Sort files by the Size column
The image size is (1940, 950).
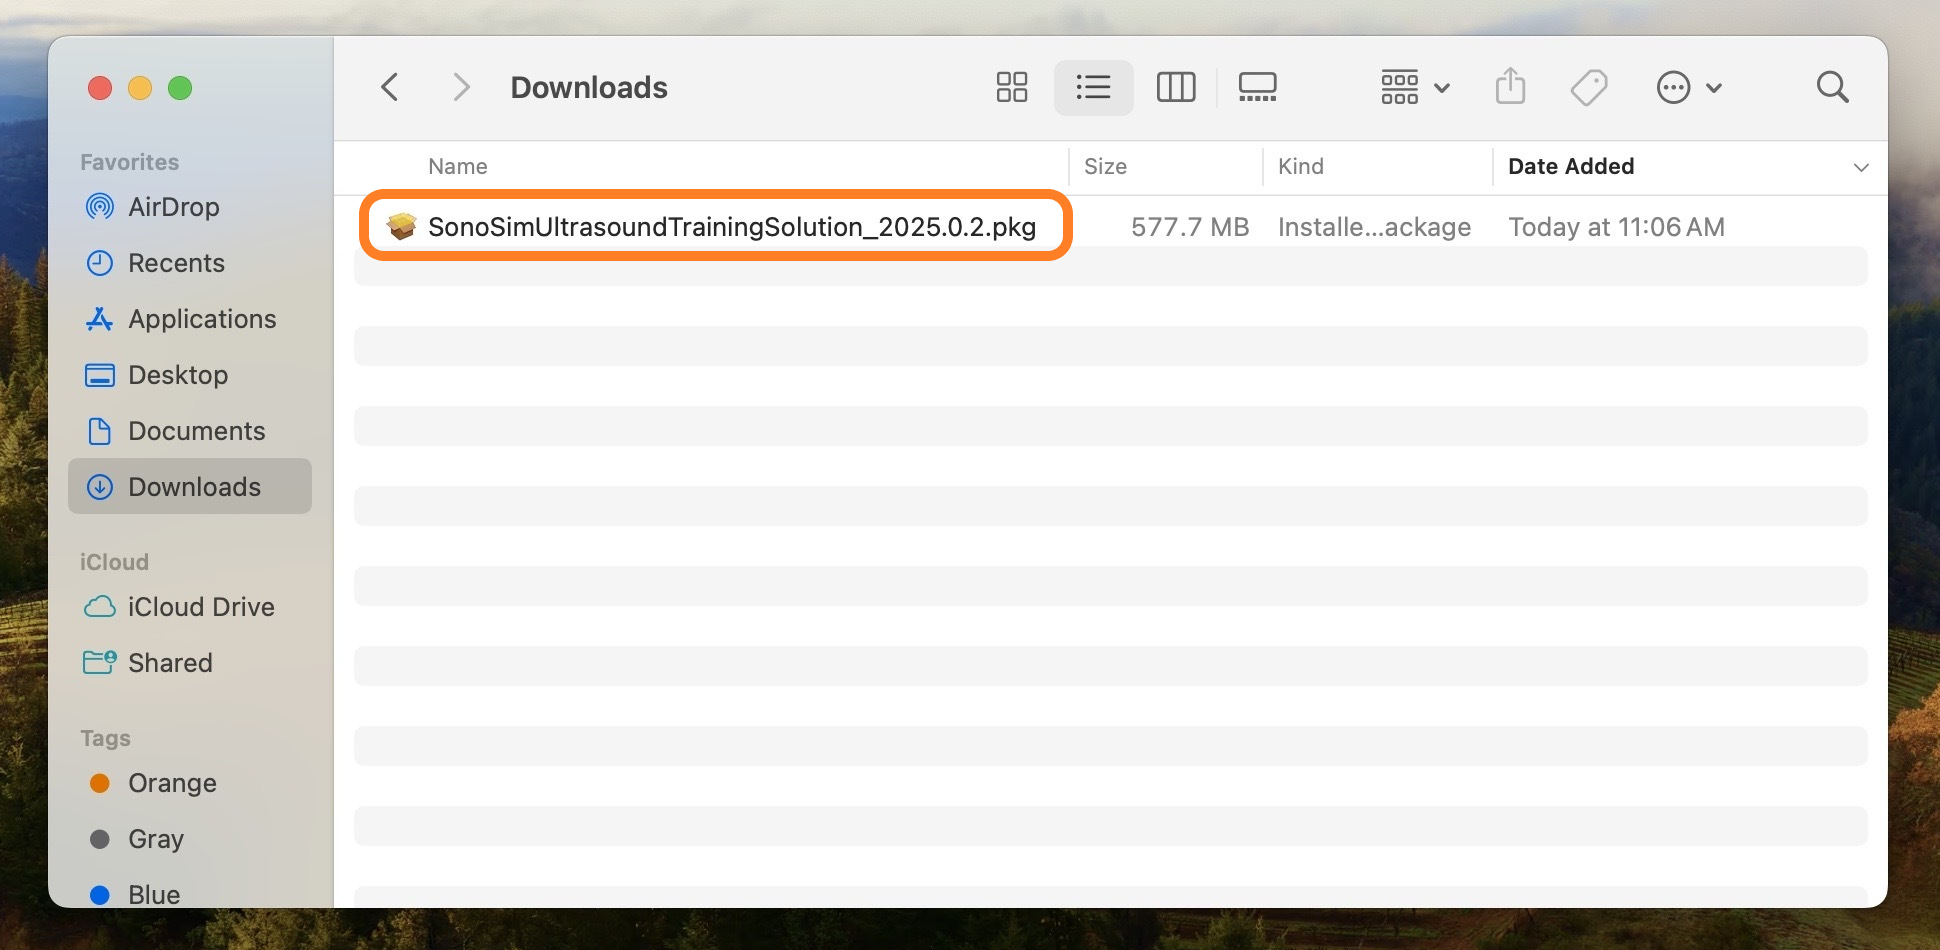(x=1105, y=166)
